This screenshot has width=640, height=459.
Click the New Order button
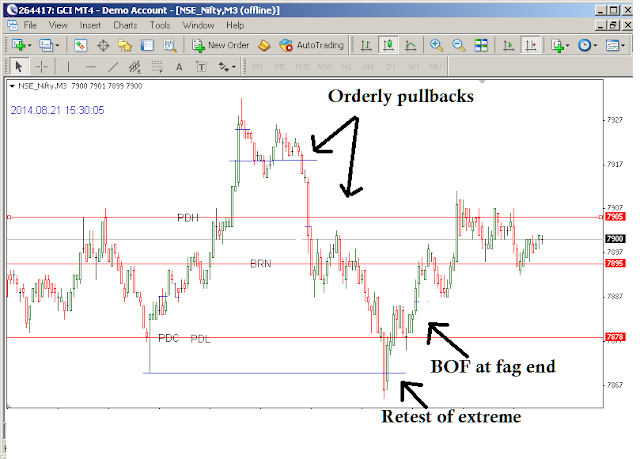[220, 45]
